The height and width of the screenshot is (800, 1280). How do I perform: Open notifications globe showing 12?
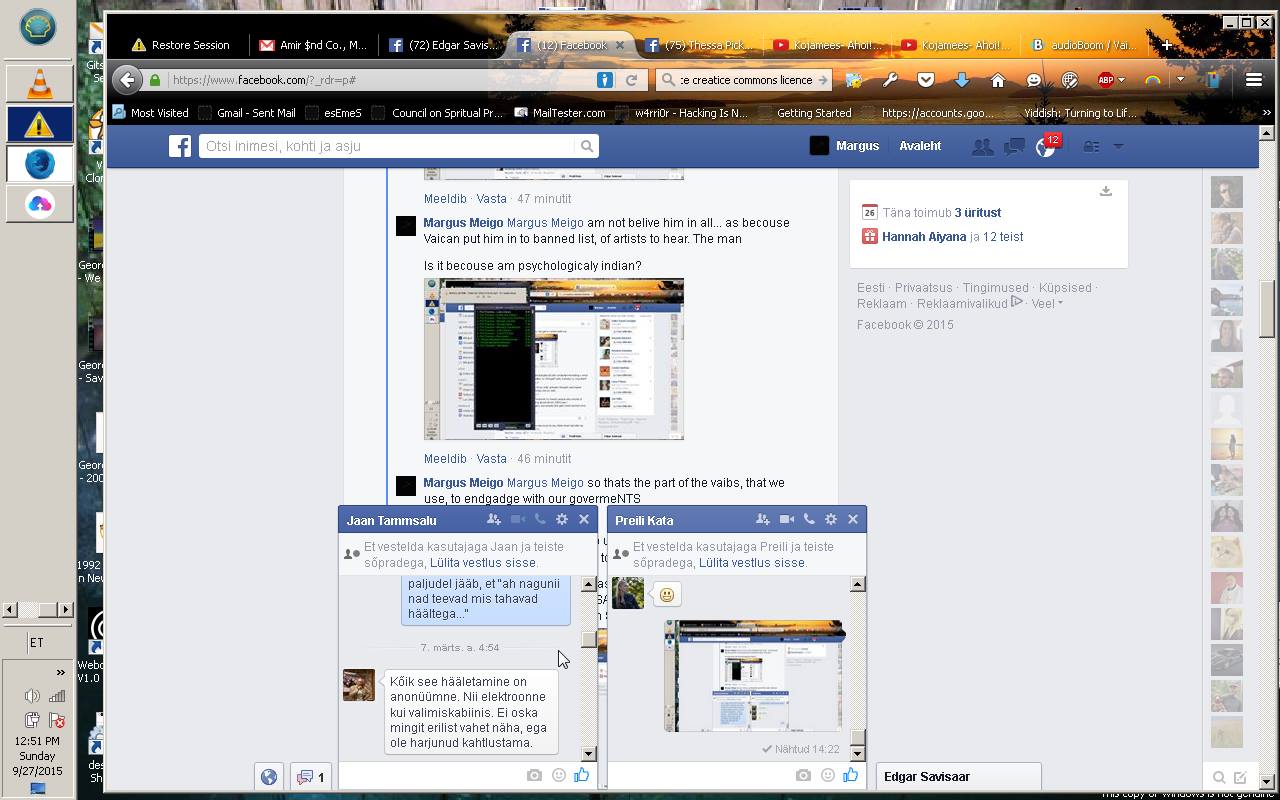pyautogui.click(x=1046, y=147)
